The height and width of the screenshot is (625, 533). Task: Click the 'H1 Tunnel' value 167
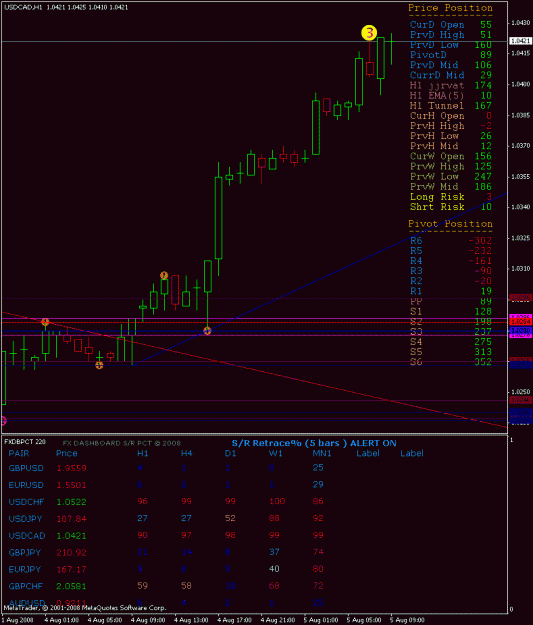[x=483, y=106]
